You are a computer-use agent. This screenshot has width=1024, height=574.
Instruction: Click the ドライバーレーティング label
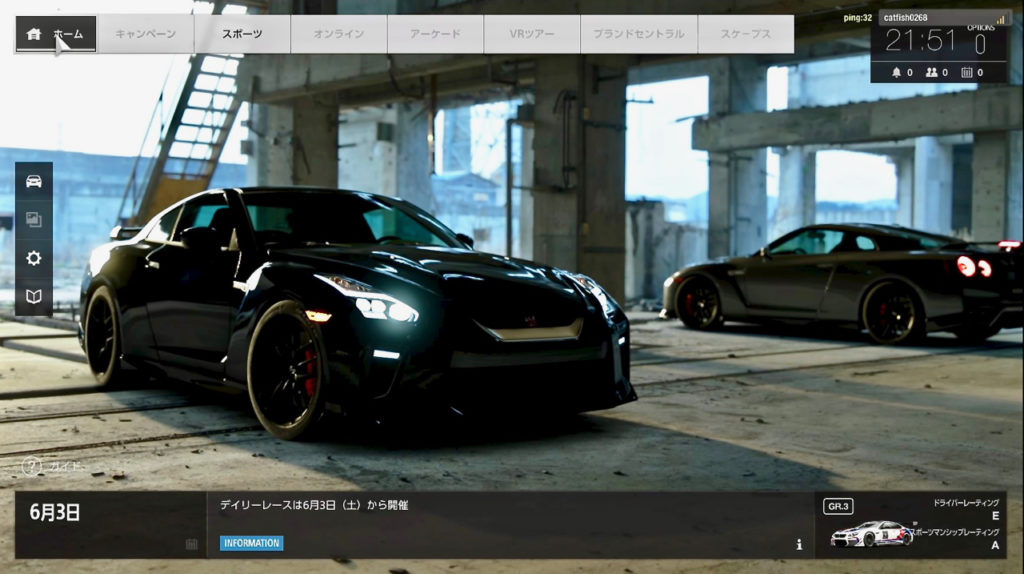click(966, 503)
